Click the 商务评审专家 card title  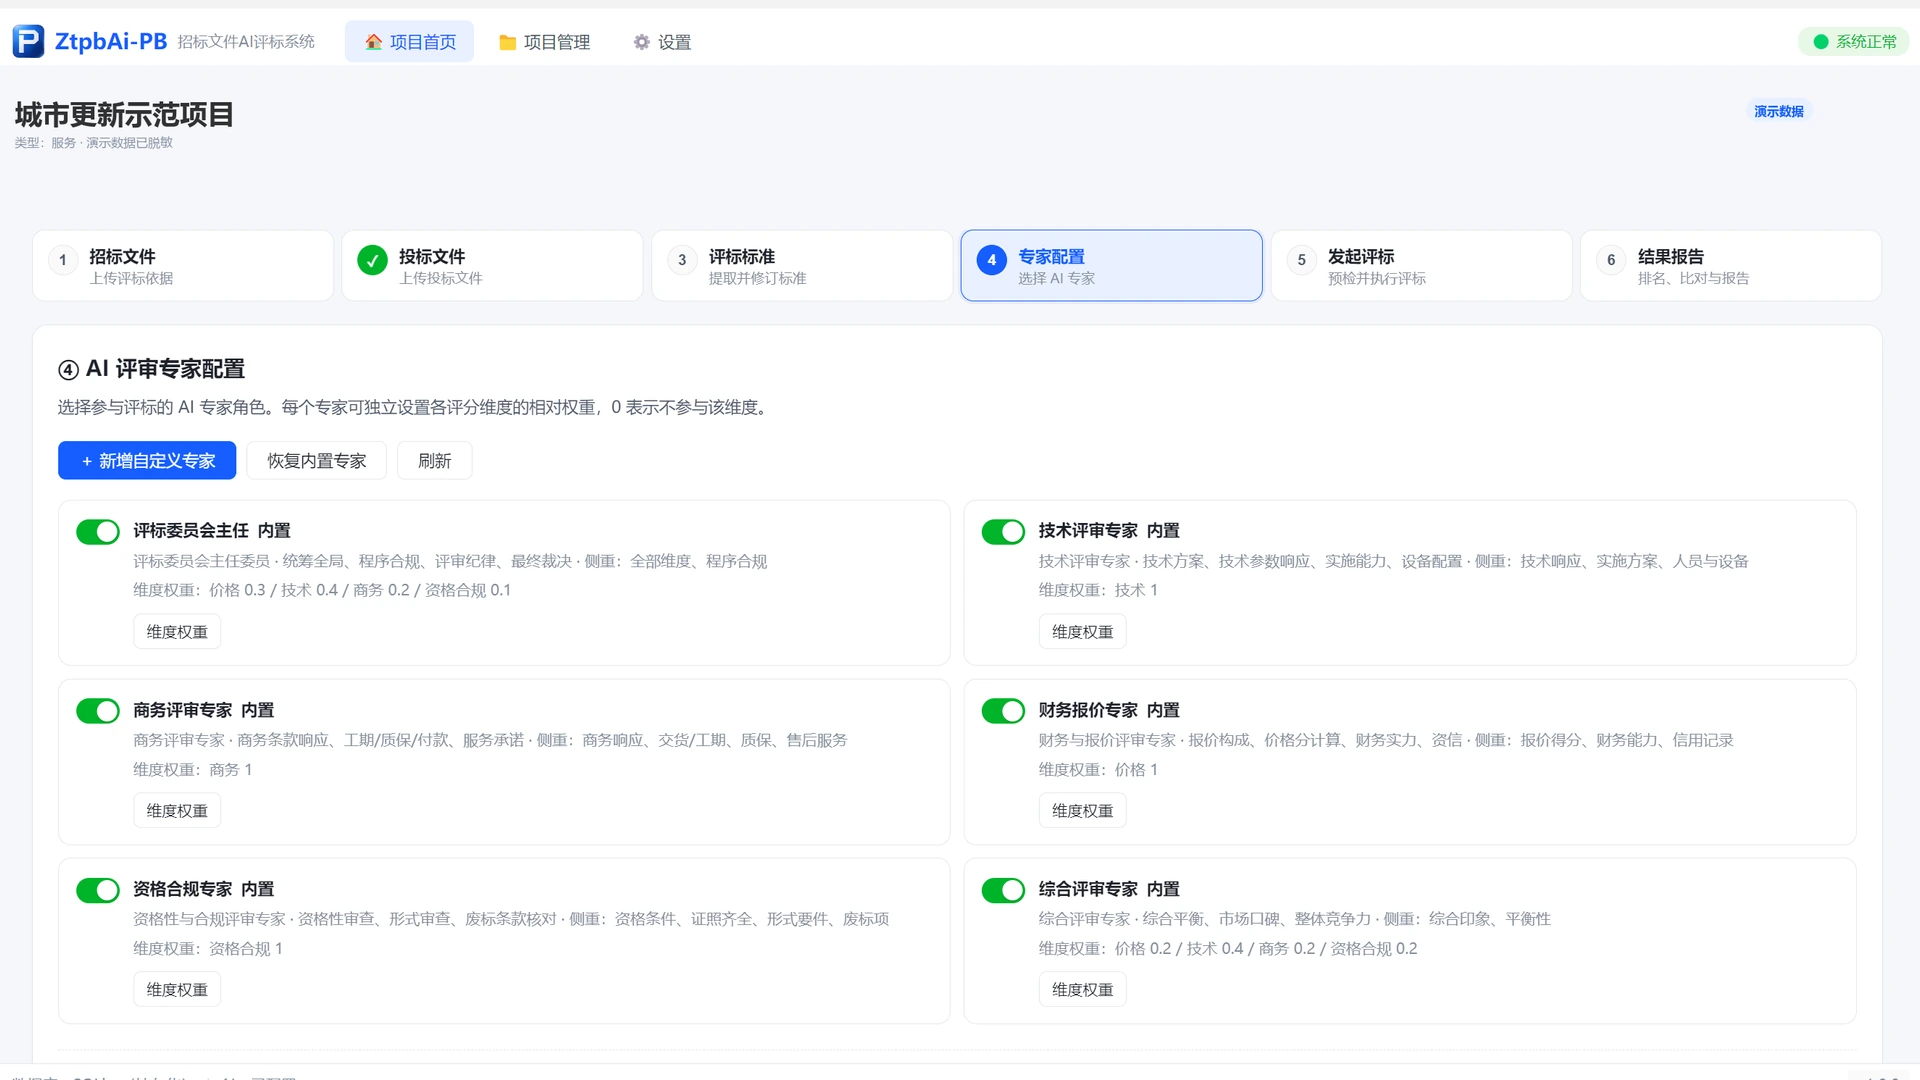click(x=183, y=711)
